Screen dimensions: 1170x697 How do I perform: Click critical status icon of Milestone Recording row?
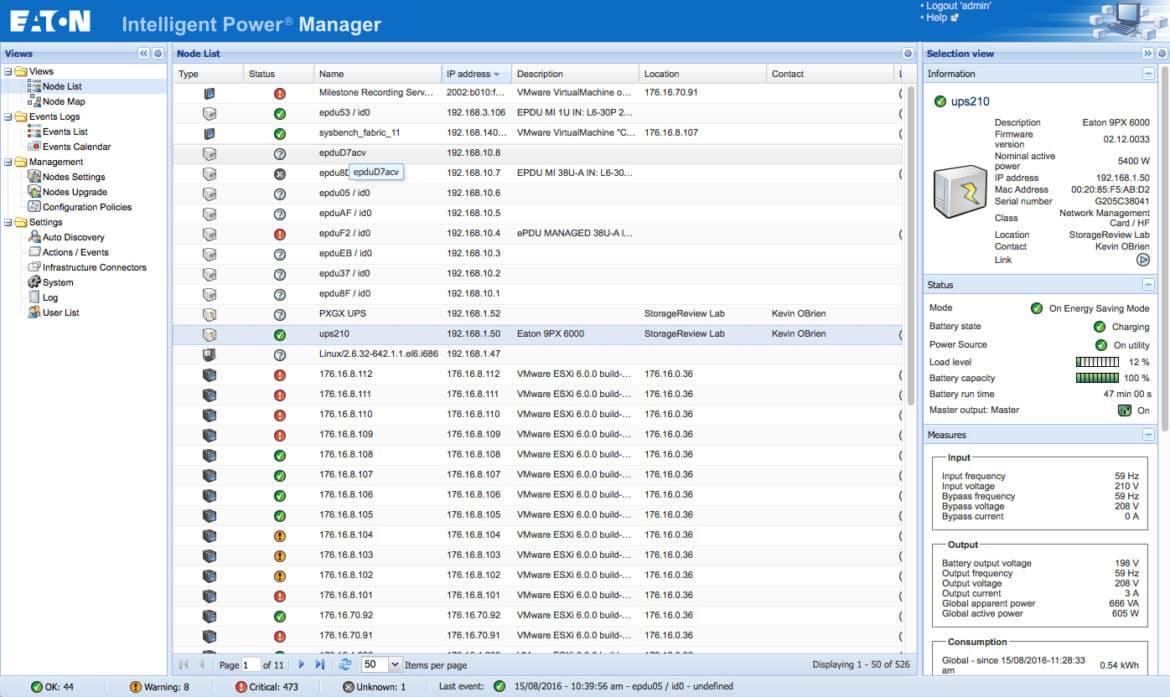[x=280, y=93]
